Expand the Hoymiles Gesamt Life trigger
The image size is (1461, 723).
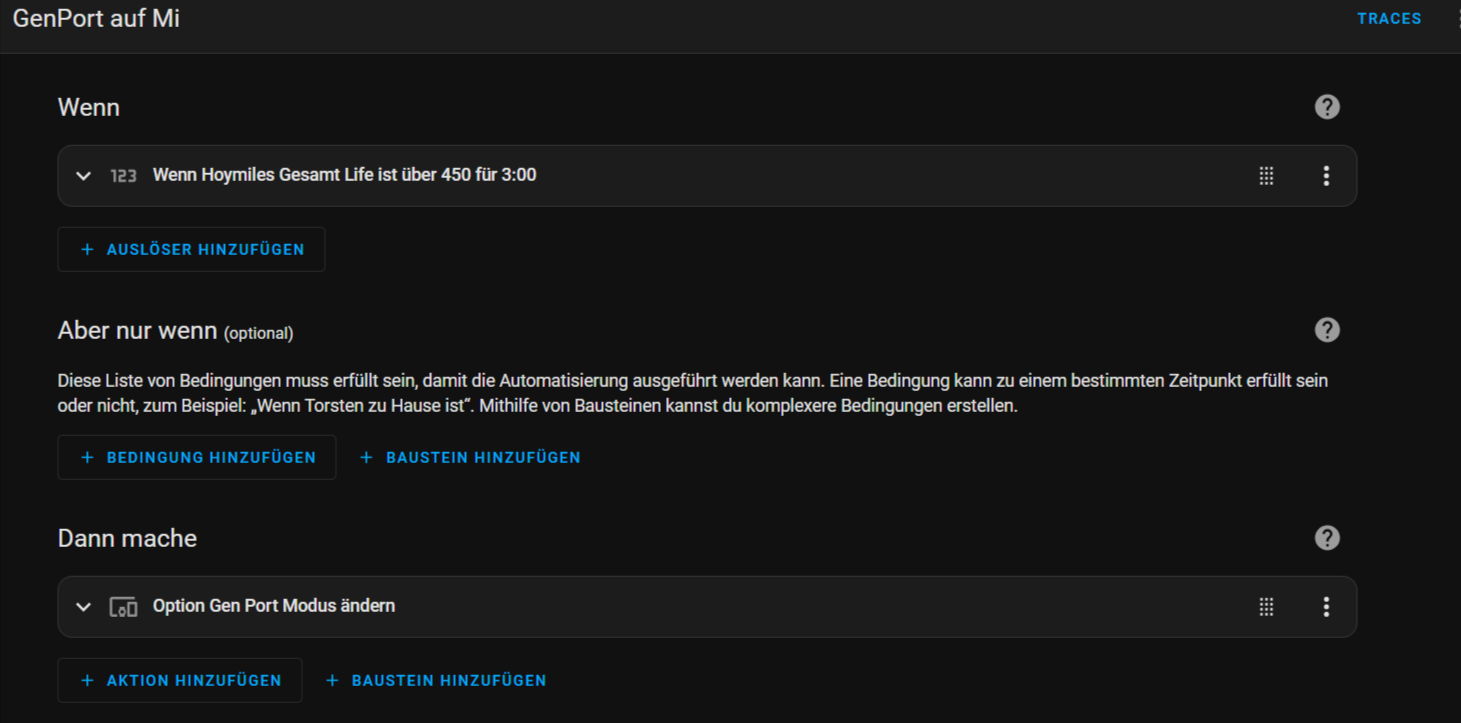point(84,176)
